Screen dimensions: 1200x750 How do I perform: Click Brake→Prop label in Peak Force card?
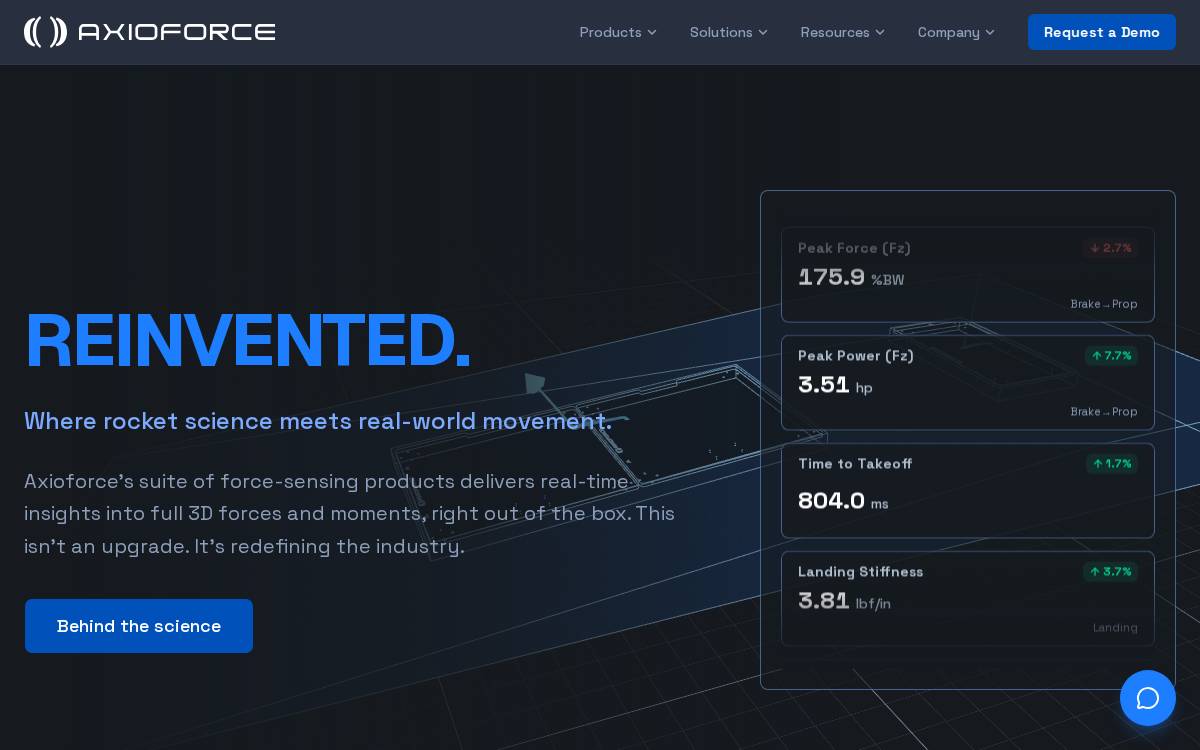[1104, 304]
